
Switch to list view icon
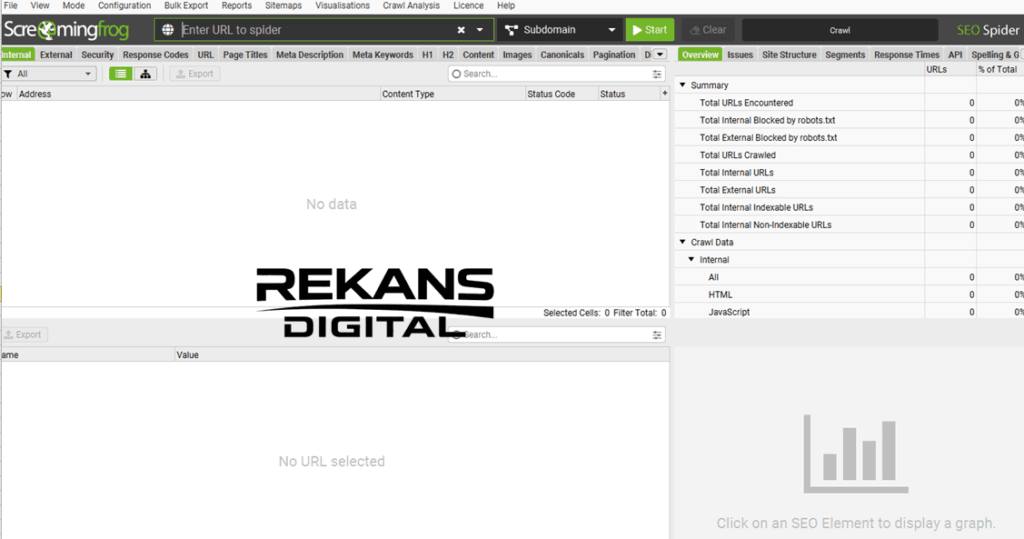pyautogui.click(x=120, y=74)
